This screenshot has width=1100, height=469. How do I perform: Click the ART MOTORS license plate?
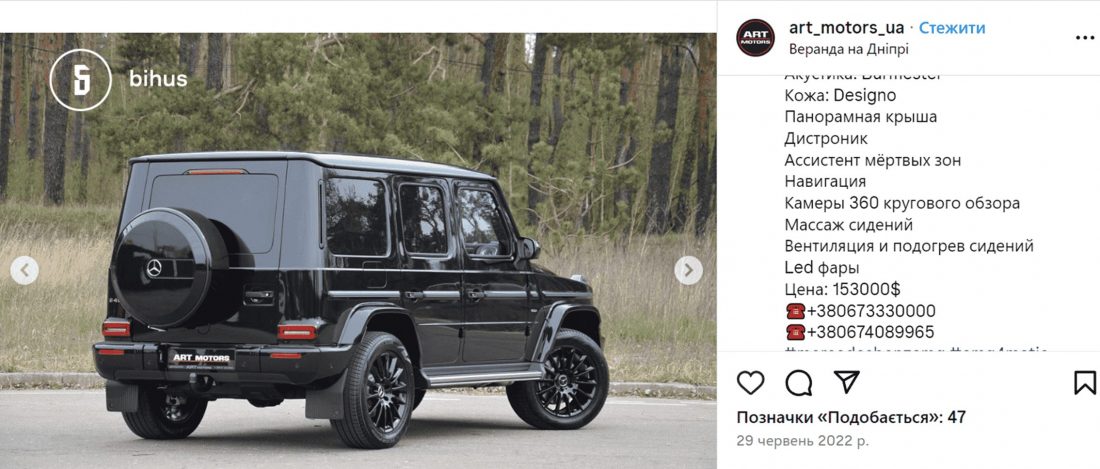[x=201, y=358]
